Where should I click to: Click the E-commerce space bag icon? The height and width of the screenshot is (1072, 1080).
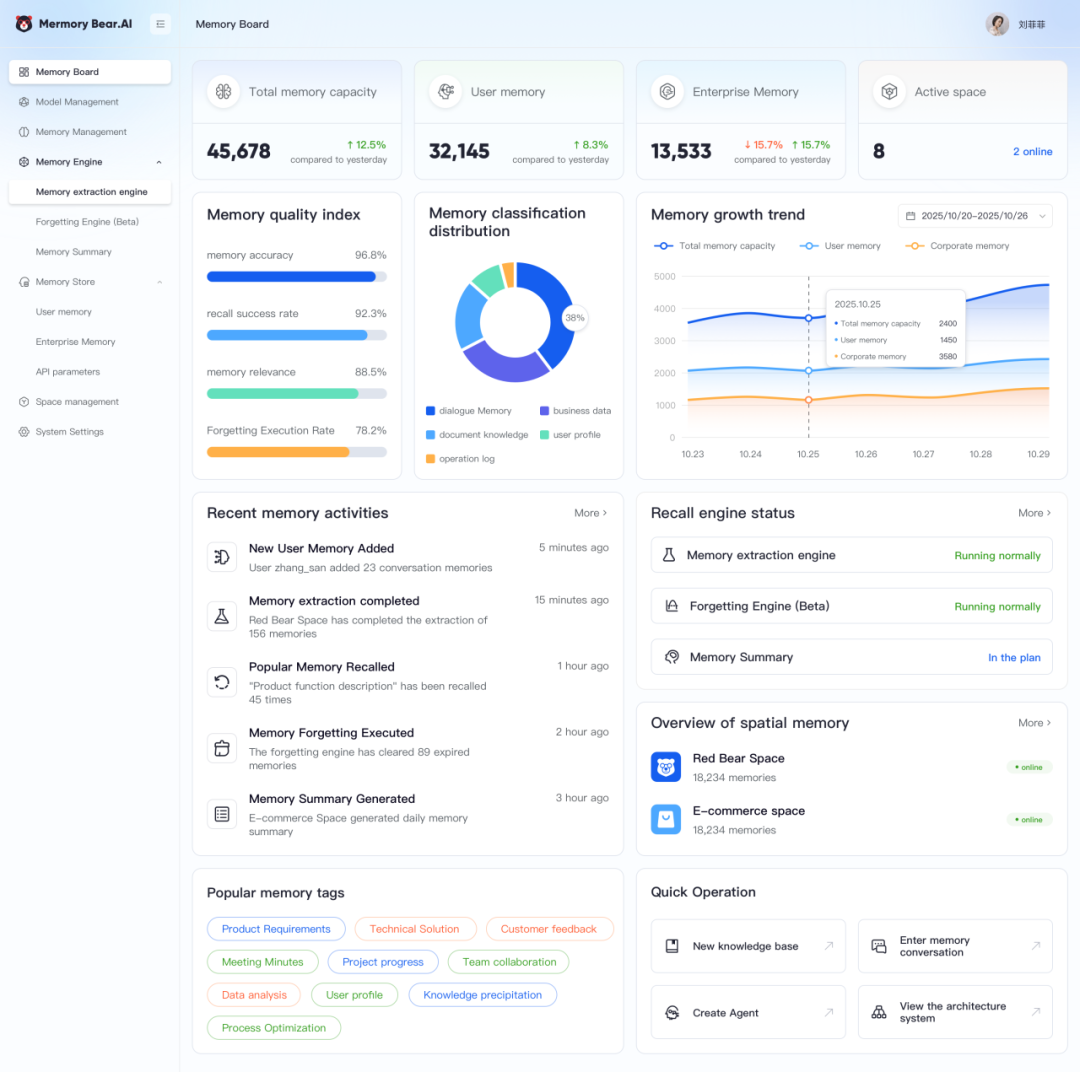click(x=665, y=819)
